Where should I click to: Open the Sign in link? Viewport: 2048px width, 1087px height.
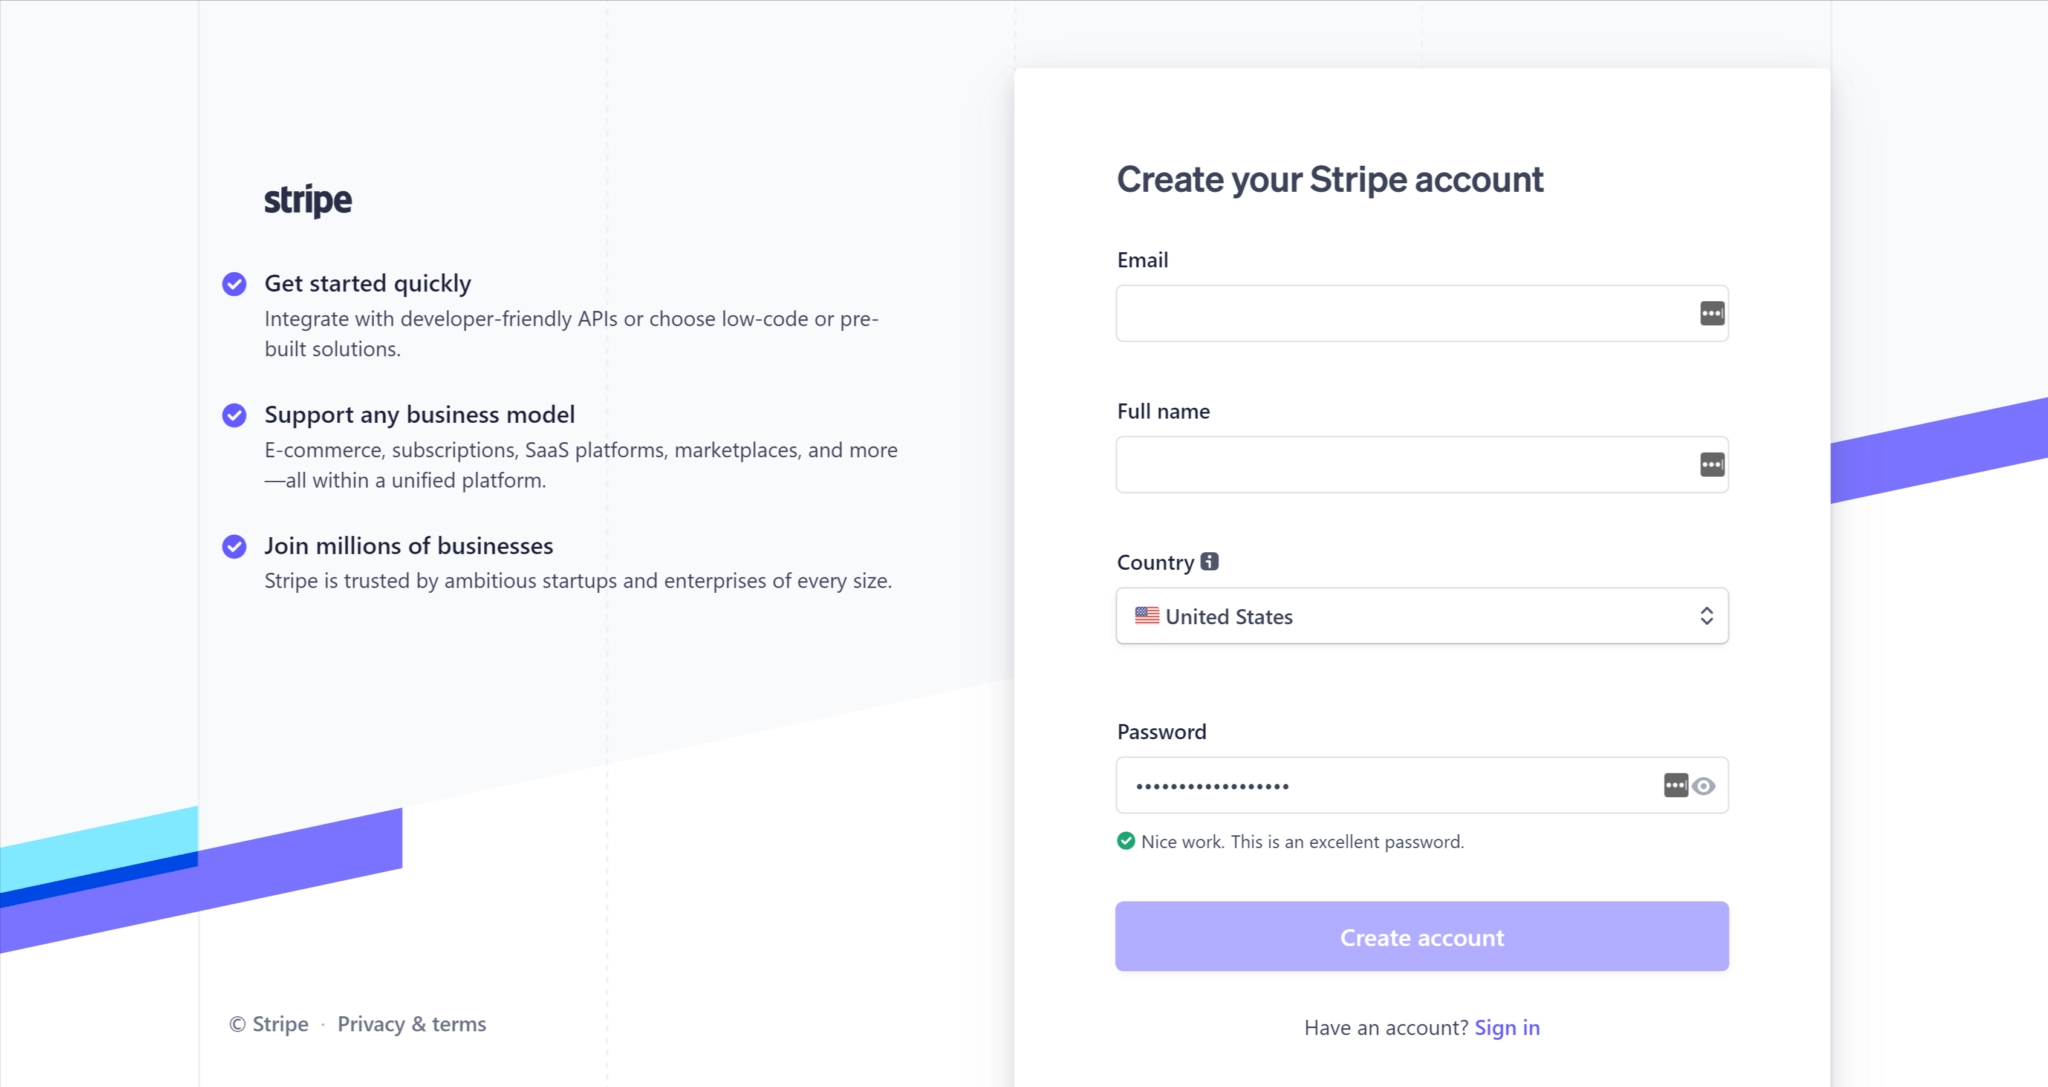[x=1507, y=1027]
